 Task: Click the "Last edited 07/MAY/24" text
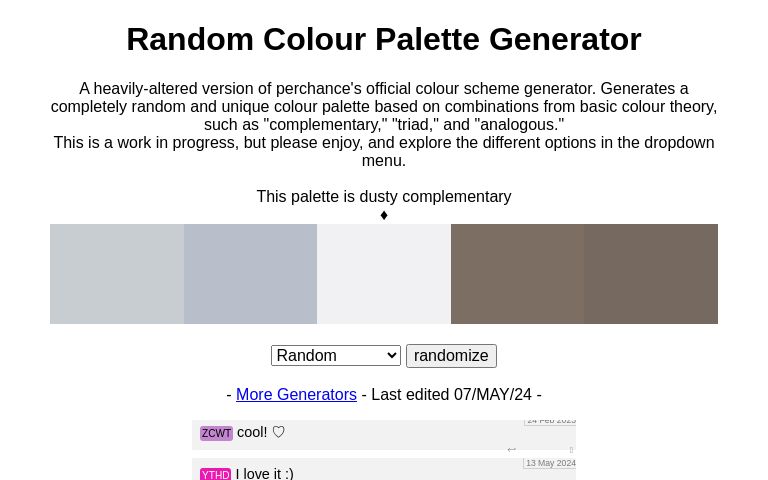[x=450, y=395]
